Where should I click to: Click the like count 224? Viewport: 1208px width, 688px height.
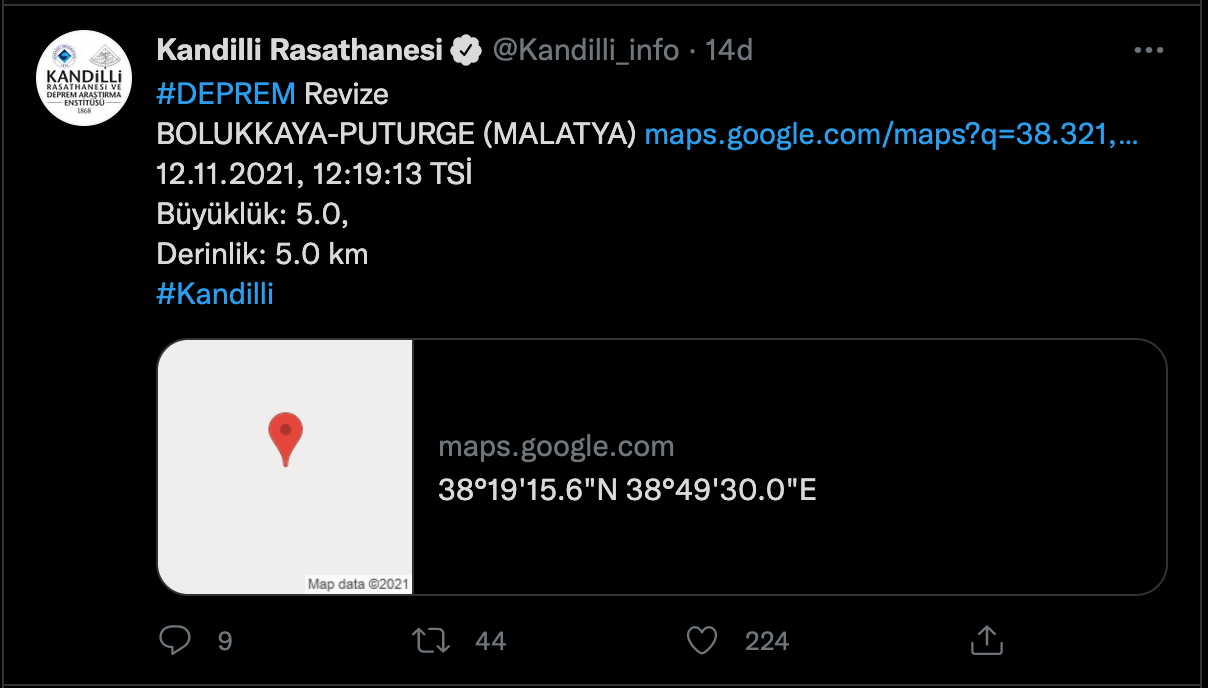pyautogui.click(x=767, y=641)
